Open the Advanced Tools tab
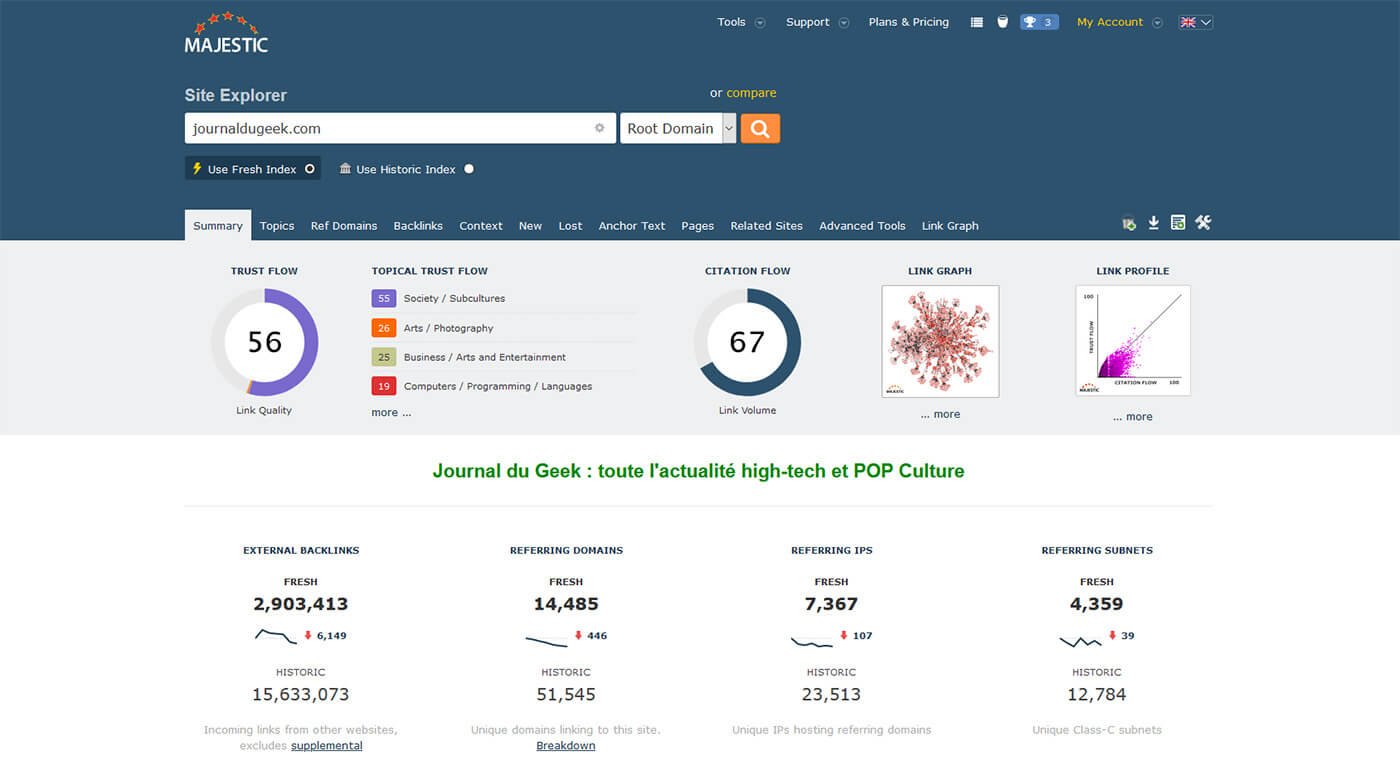 pos(862,225)
